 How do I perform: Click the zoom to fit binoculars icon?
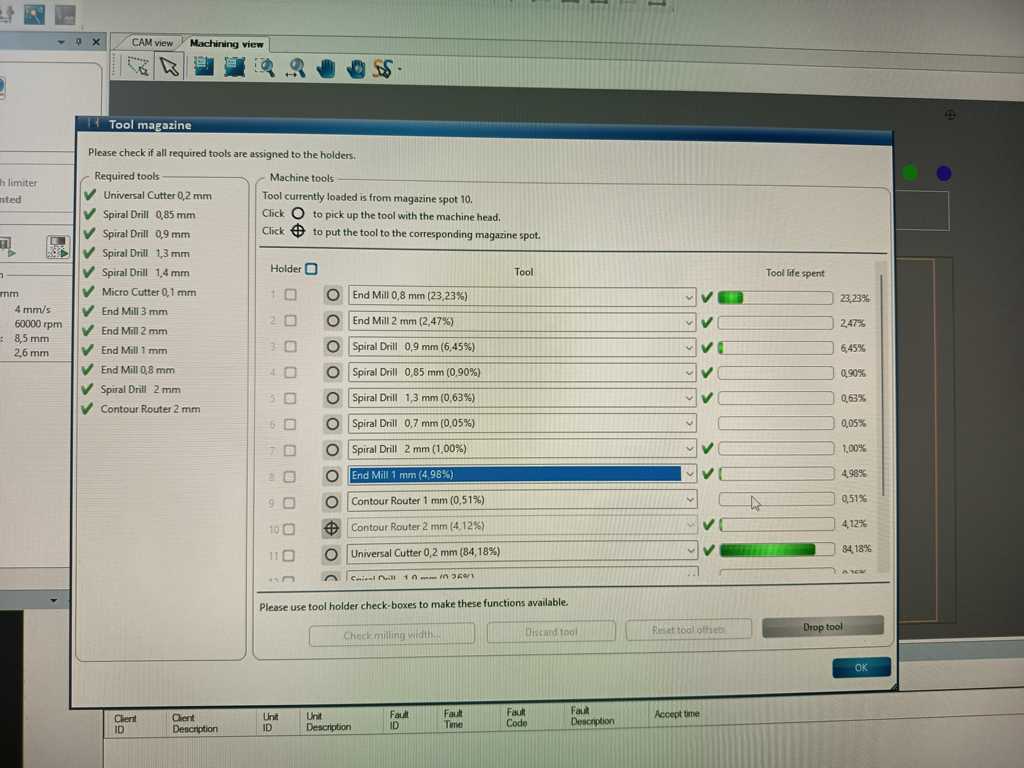click(295, 68)
